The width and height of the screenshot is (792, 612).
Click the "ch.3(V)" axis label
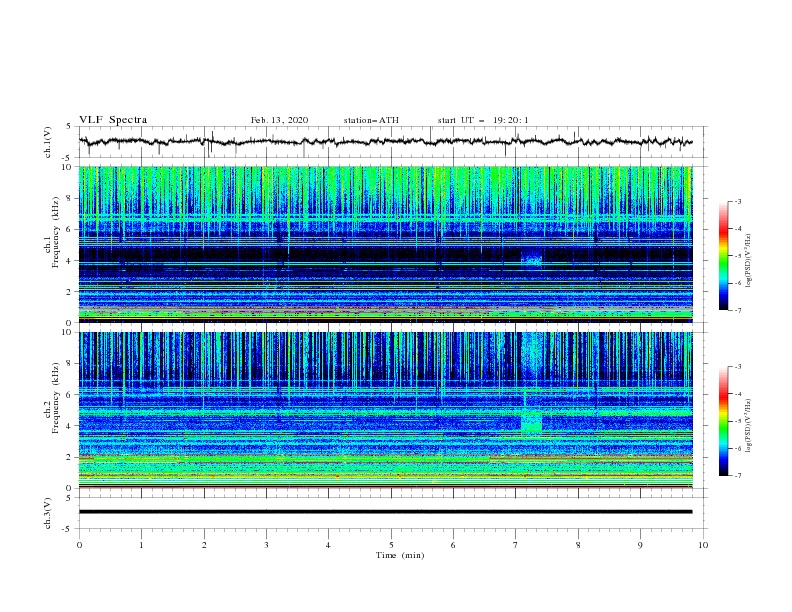[48, 514]
